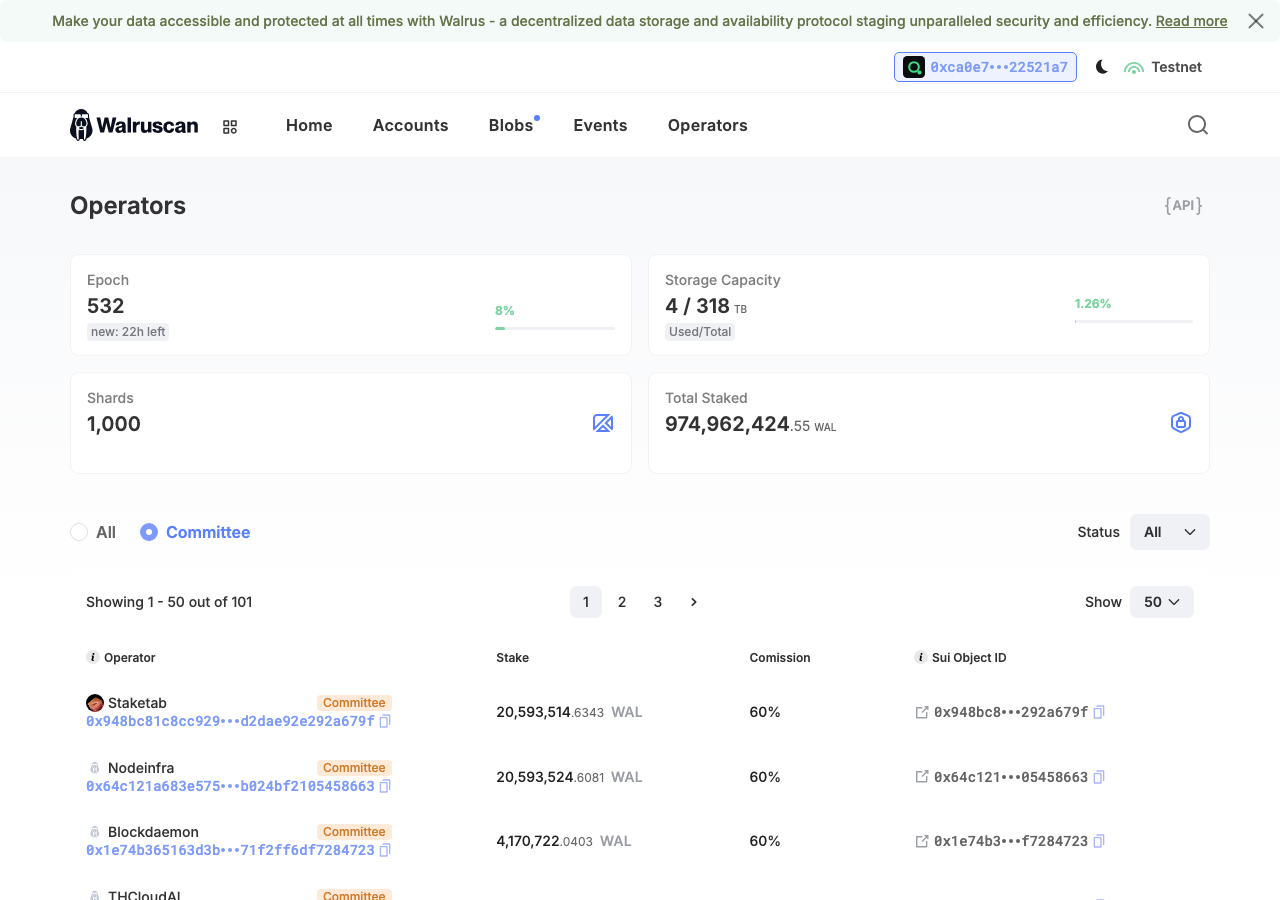This screenshot has height=900, width=1280.
Task: Click the Operator column info icon
Action: point(93,657)
